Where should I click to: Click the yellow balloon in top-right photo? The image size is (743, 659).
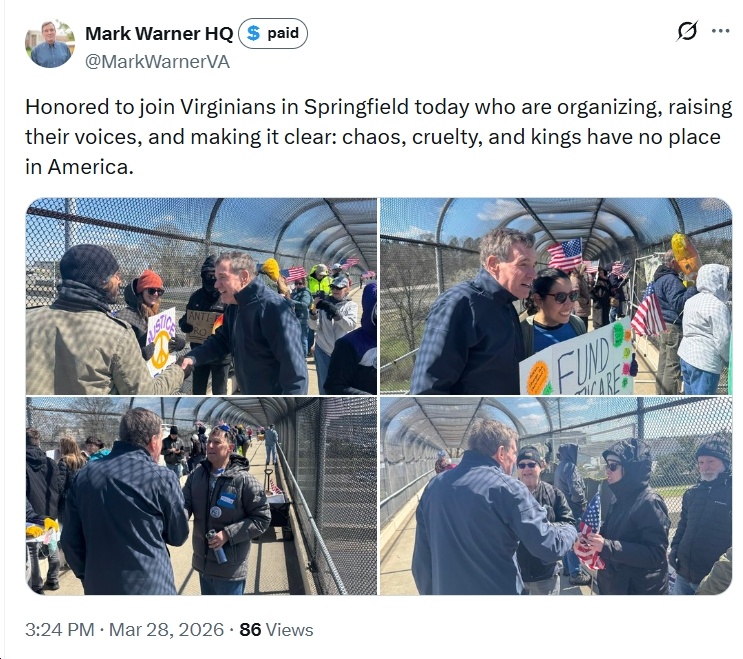685,253
